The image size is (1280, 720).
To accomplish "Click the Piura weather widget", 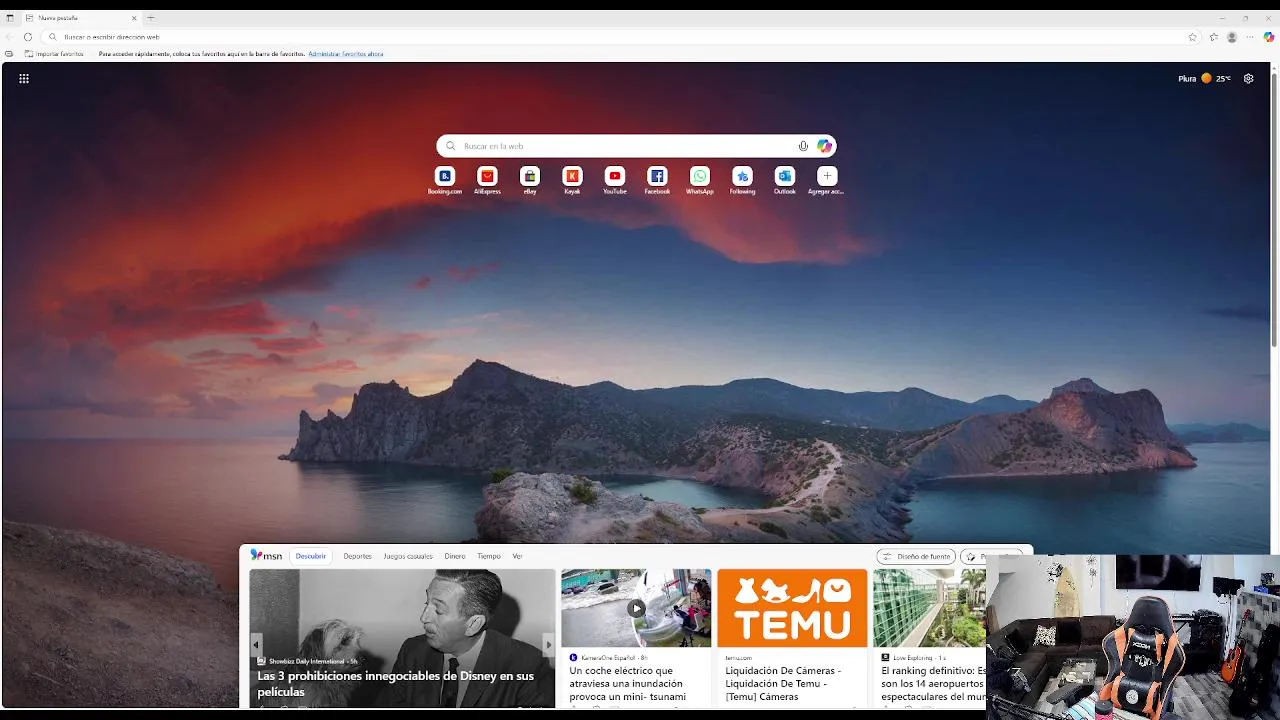I will [x=1204, y=78].
